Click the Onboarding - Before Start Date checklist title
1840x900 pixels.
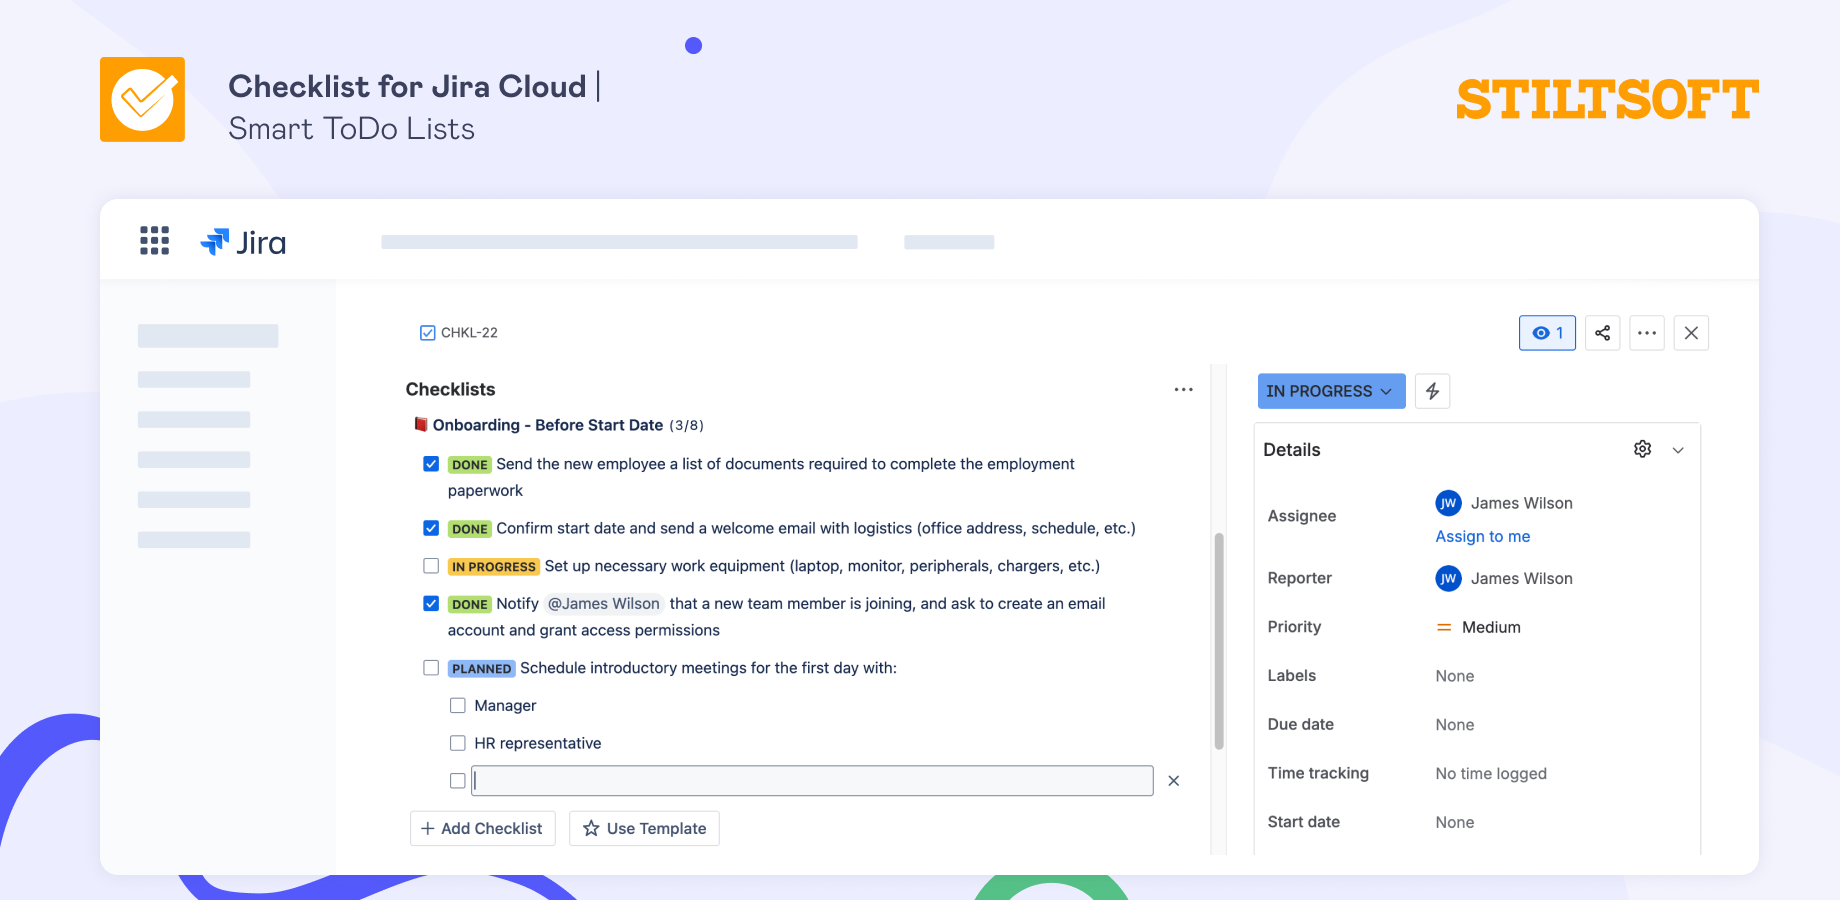[x=548, y=425]
